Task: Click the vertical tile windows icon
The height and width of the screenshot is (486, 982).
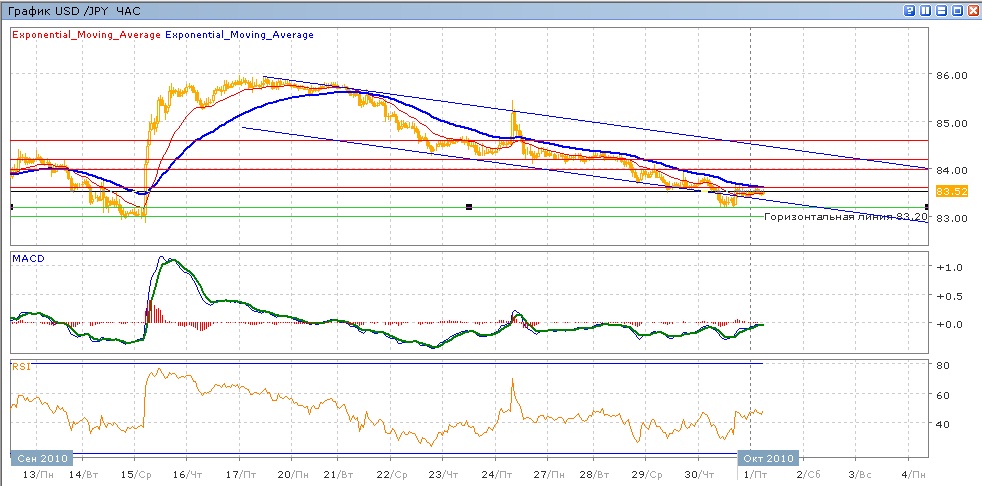Action: tap(925, 10)
